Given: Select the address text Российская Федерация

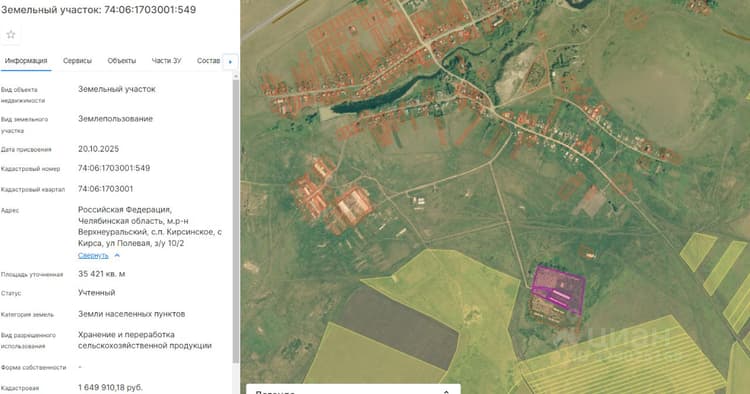Looking at the screenshot, I should coord(125,210).
